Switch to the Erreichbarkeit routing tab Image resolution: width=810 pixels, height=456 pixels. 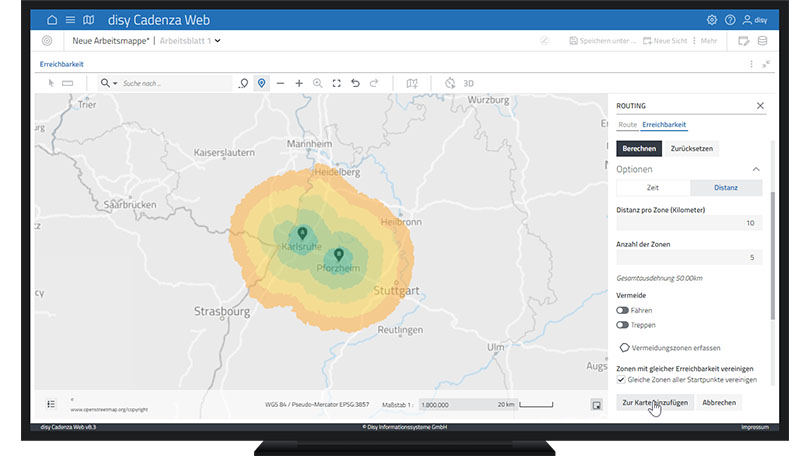tap(664, 124)
